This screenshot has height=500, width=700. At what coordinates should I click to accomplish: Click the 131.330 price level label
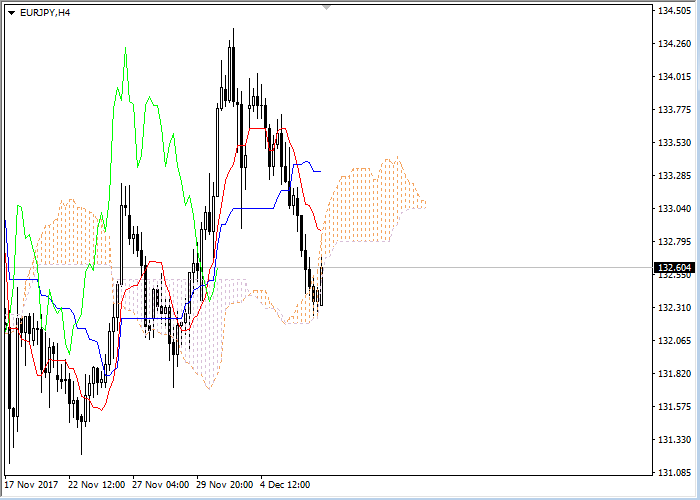675,440
